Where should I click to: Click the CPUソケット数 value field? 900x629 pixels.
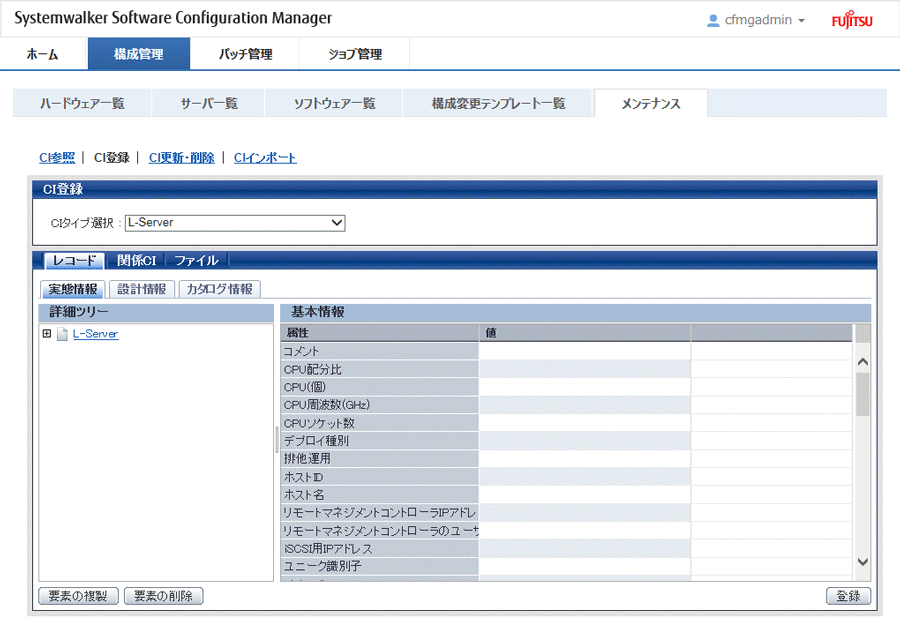[584, 423]
